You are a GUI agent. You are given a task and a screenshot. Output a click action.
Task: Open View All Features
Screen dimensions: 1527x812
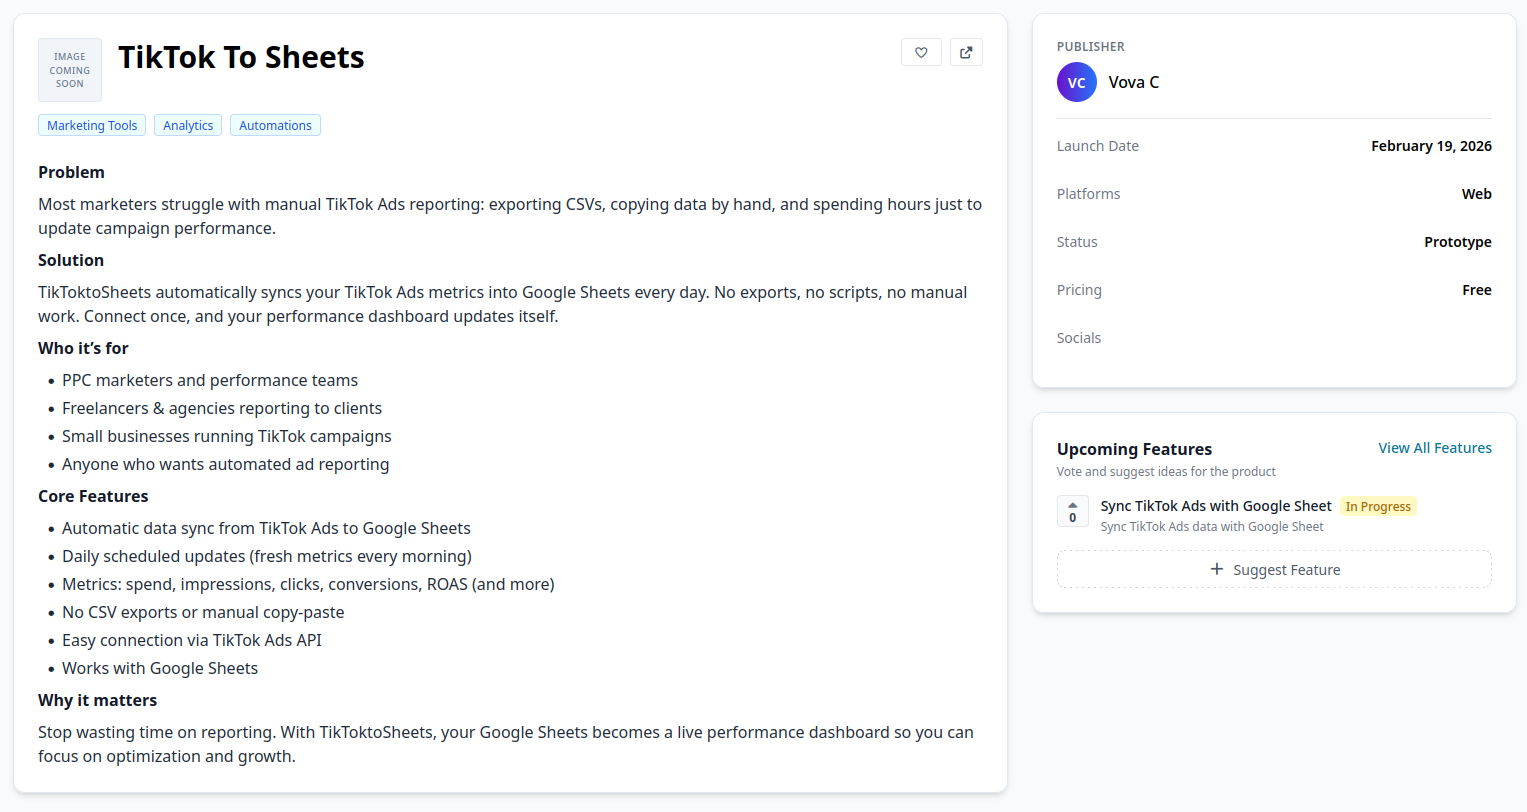[1435, 447]
